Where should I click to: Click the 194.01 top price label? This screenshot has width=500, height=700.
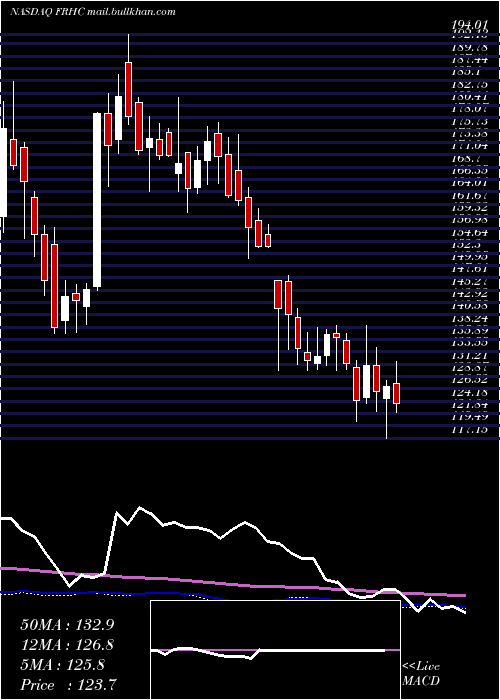pyautogui.click(x=469, y=25)
